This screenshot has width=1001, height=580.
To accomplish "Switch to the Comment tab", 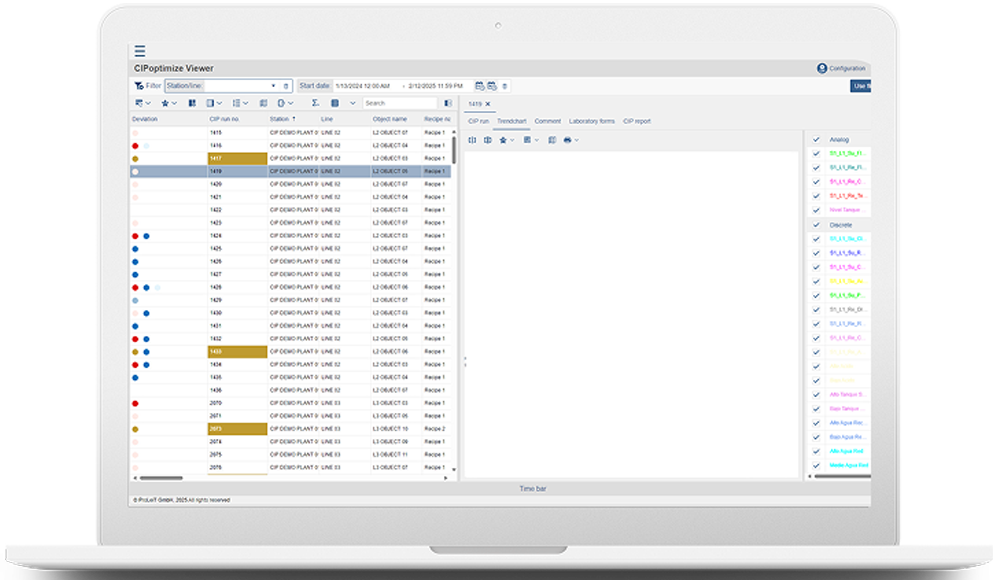I will (548, 121).
